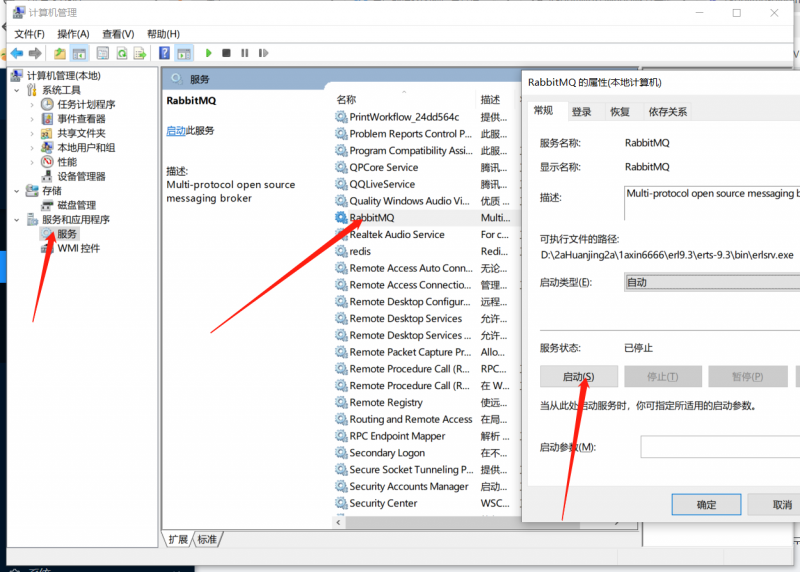Open the 文件(F) menu

[x=29, y=34]
